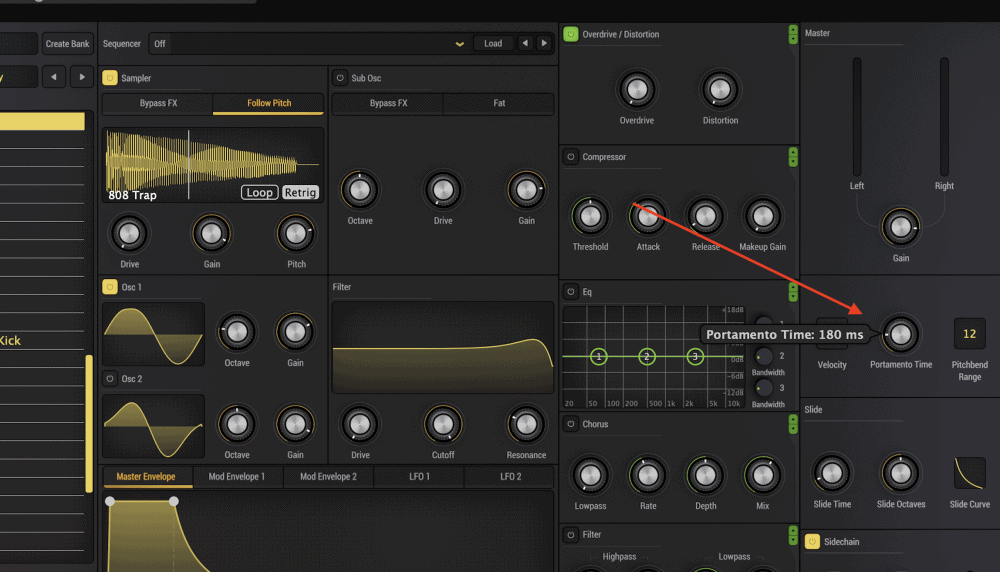The width and height of the screenshot is (1000, 572).
Task: Click the Overdrive knob
Action: (636, 90)
